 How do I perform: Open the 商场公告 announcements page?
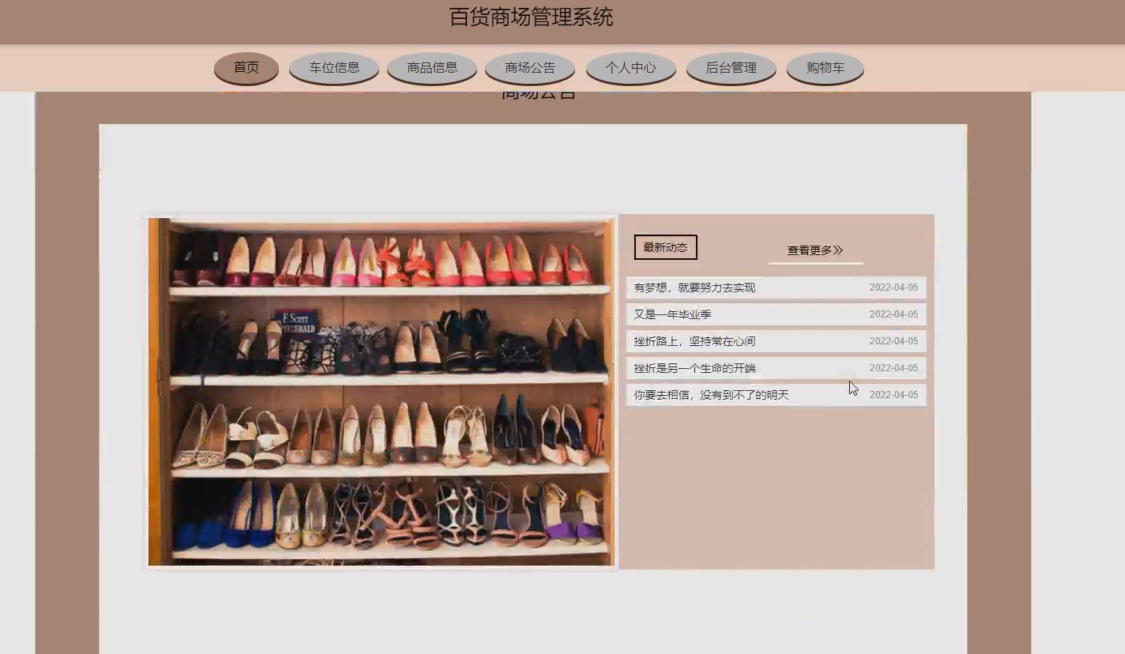tap(530, 68)
